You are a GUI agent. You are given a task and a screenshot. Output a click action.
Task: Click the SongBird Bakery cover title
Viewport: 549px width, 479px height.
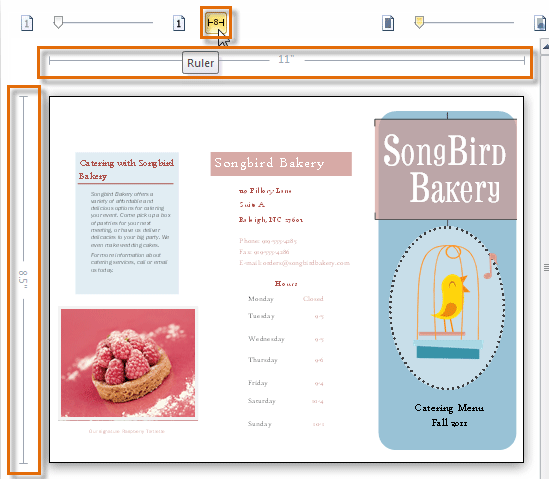(x=446, y=169)
